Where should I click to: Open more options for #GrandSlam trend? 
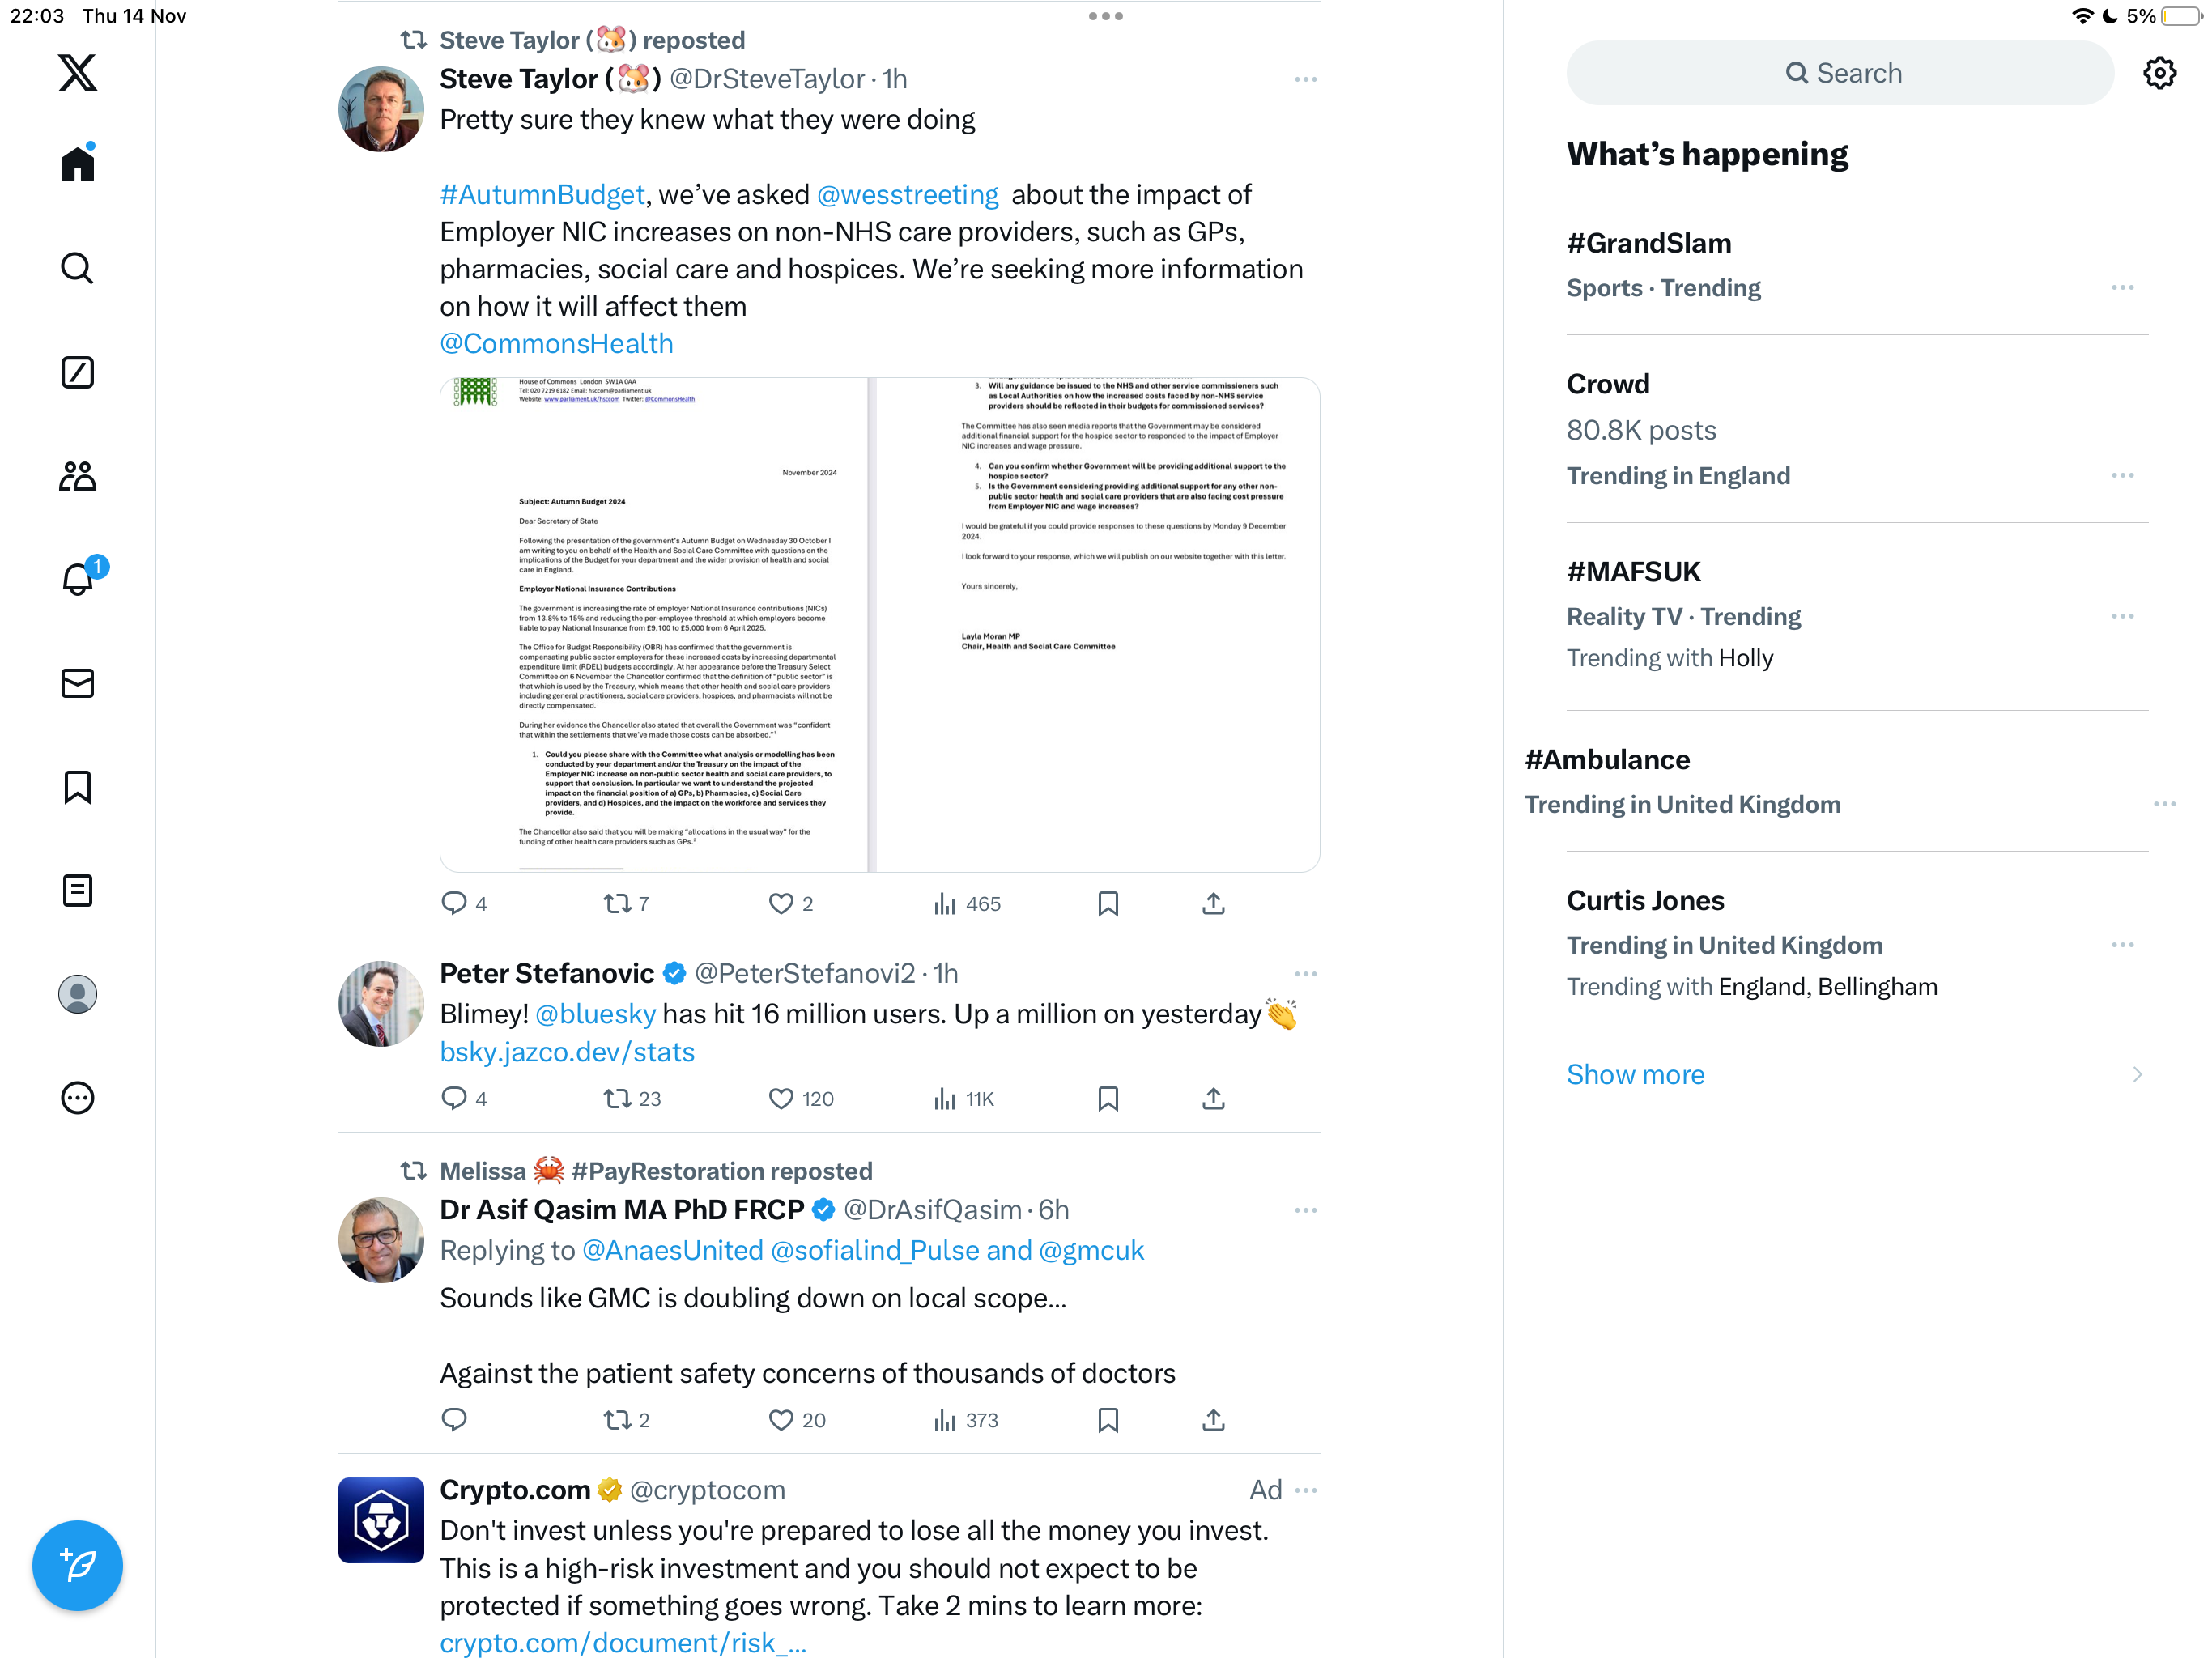click(x=2122, y=287)
